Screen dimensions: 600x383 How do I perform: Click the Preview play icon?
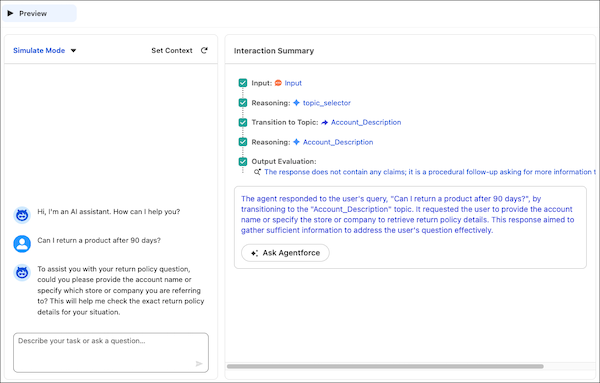(x=10, y=13)
